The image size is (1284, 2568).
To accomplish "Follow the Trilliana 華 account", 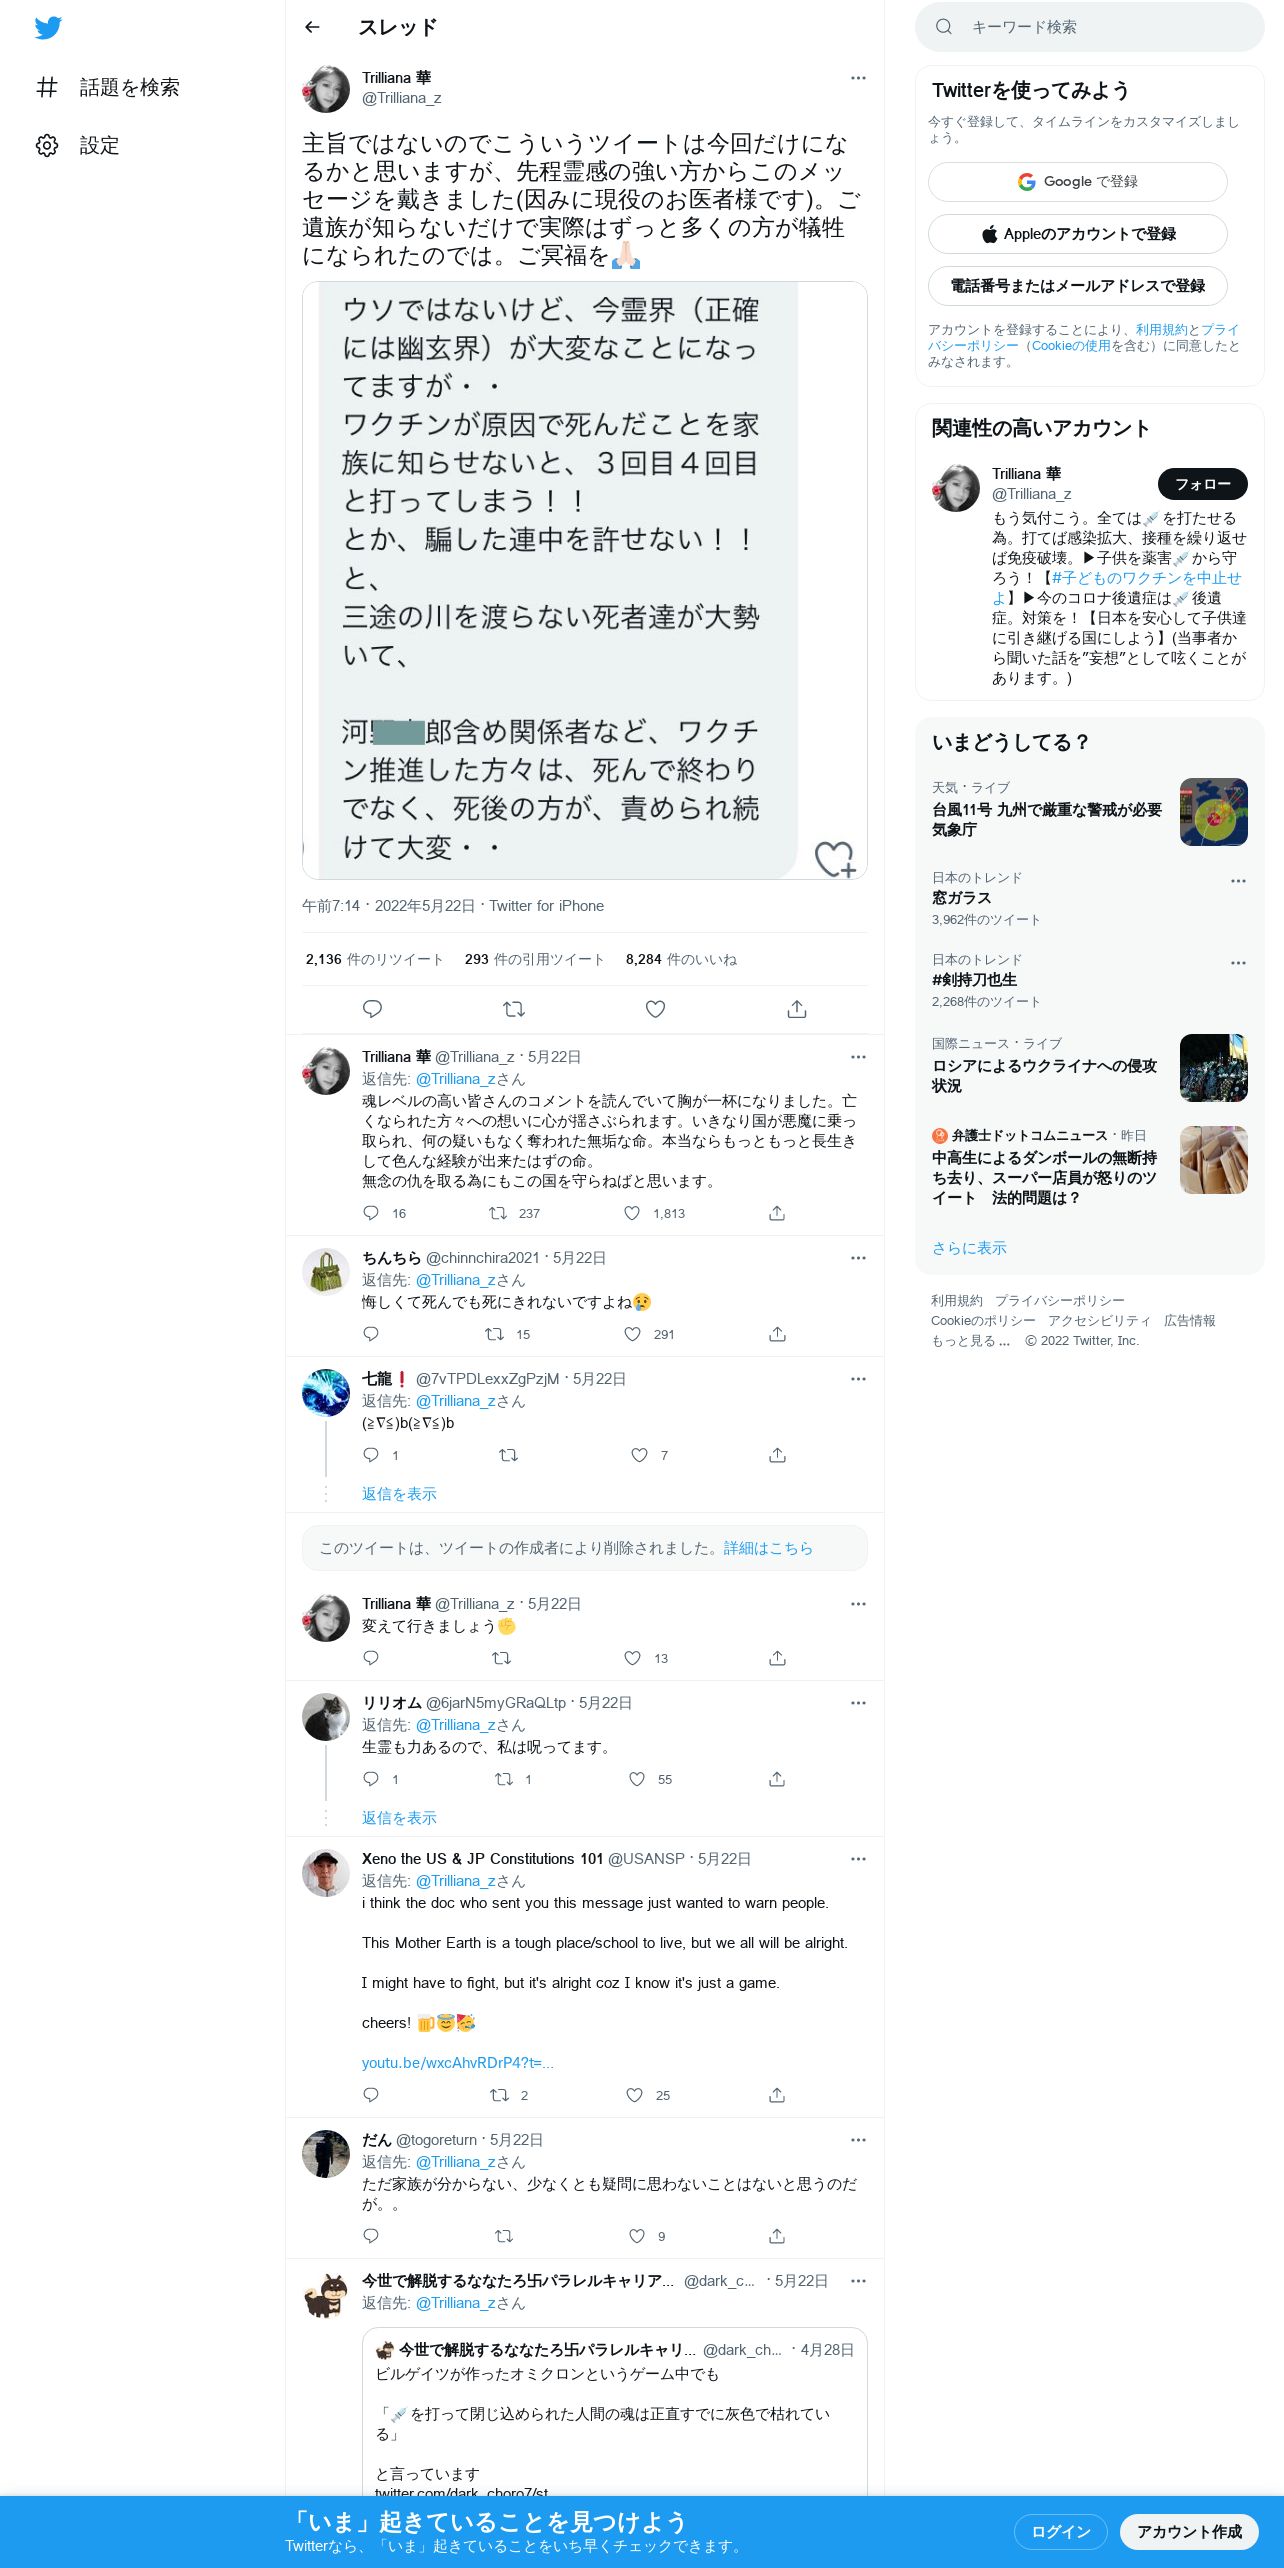I will 1202,484.
